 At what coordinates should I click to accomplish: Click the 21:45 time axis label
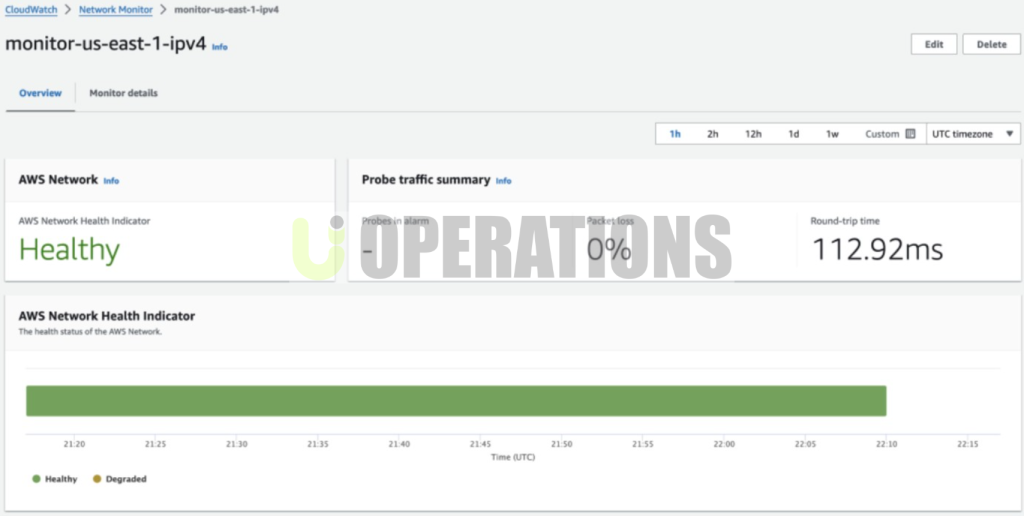pos(480,443)
